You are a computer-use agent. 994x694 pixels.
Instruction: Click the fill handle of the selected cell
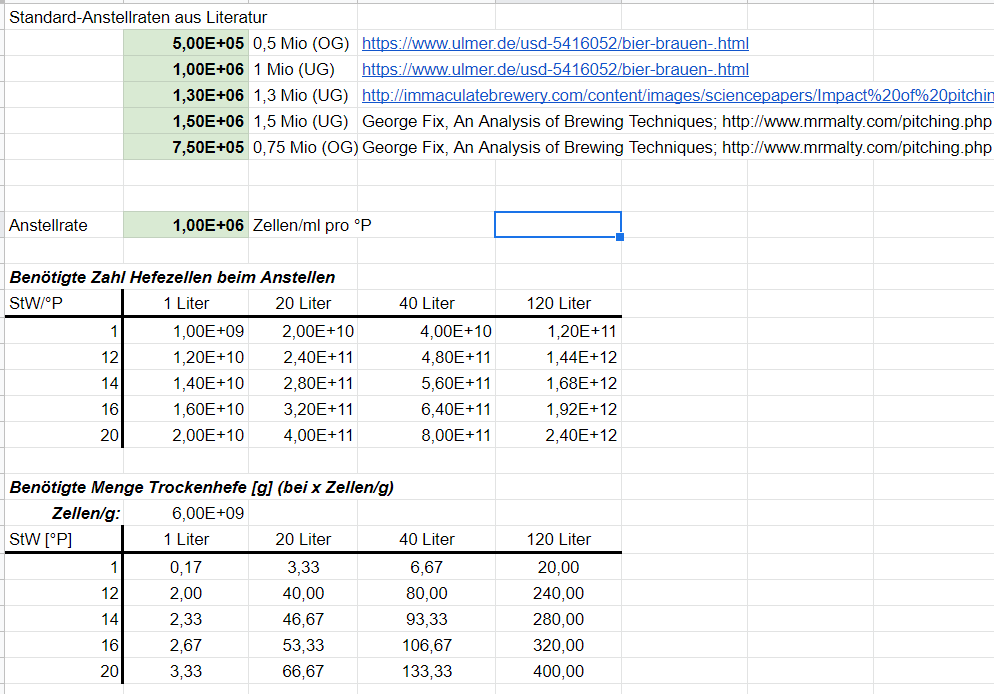(x=620, y=237)
